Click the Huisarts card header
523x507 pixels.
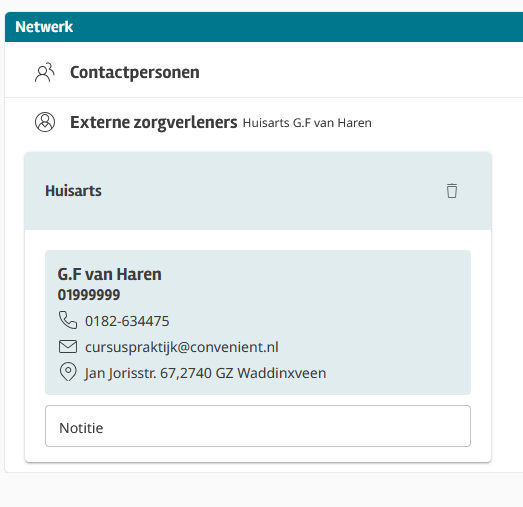pos(258,191)
